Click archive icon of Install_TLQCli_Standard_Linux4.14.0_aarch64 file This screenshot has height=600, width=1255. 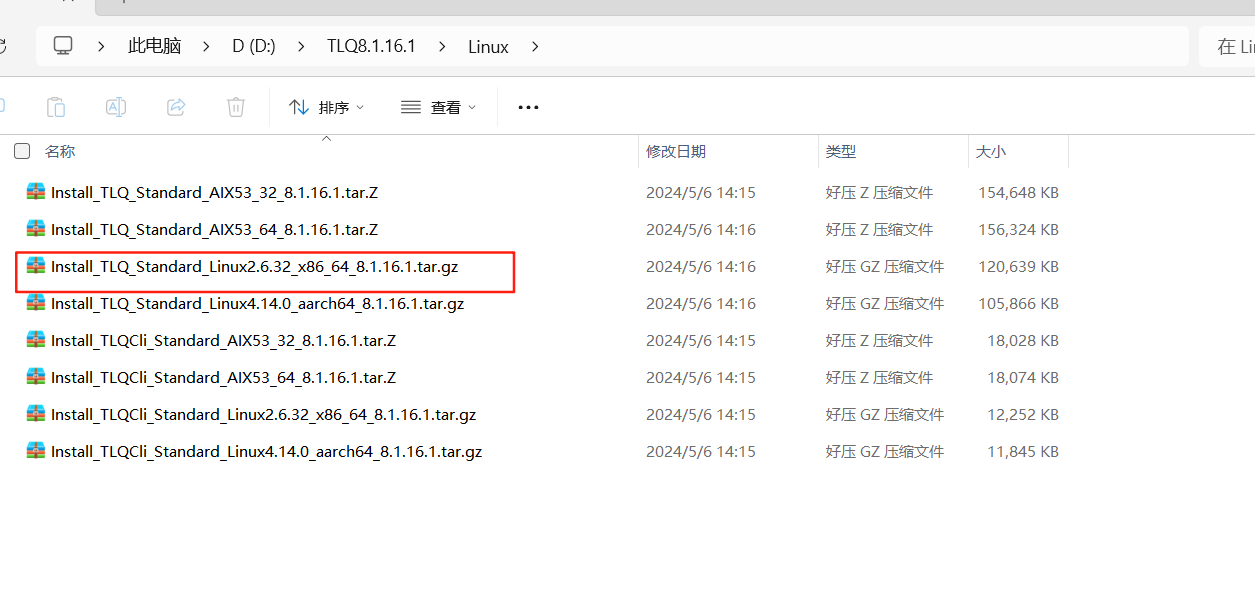coord(36,451)
